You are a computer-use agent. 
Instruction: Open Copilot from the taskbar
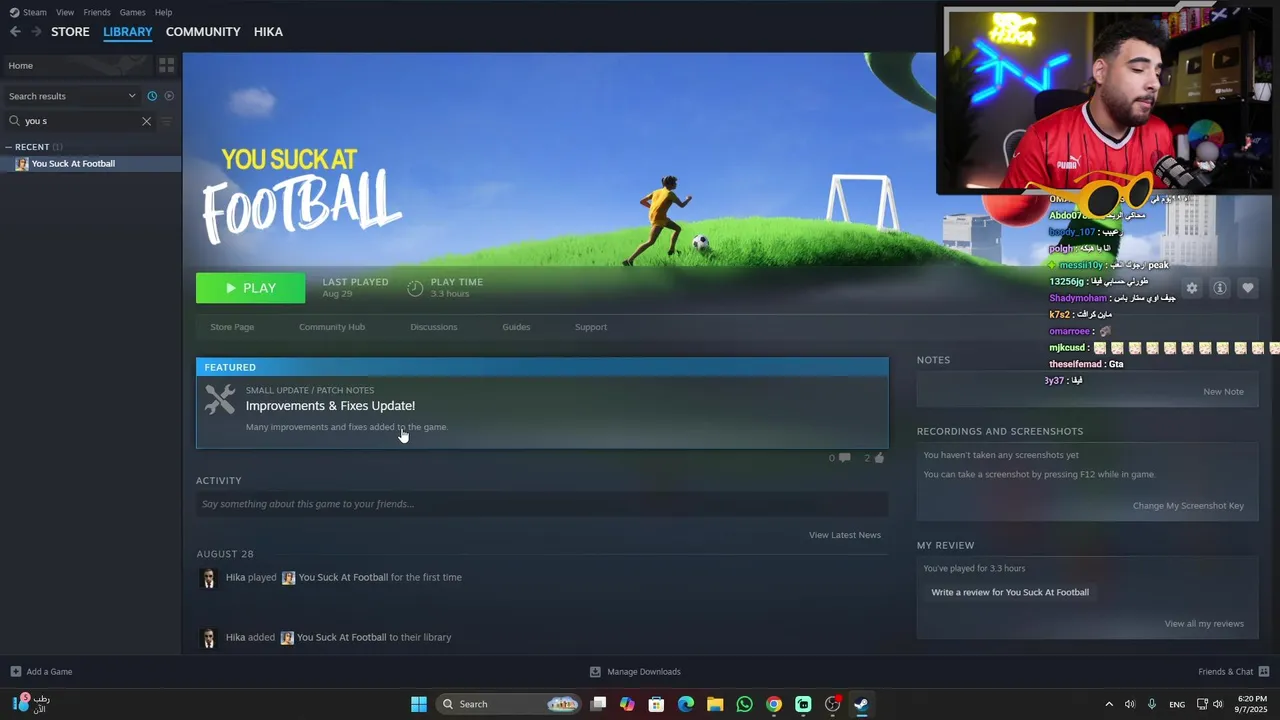[627, 704]
